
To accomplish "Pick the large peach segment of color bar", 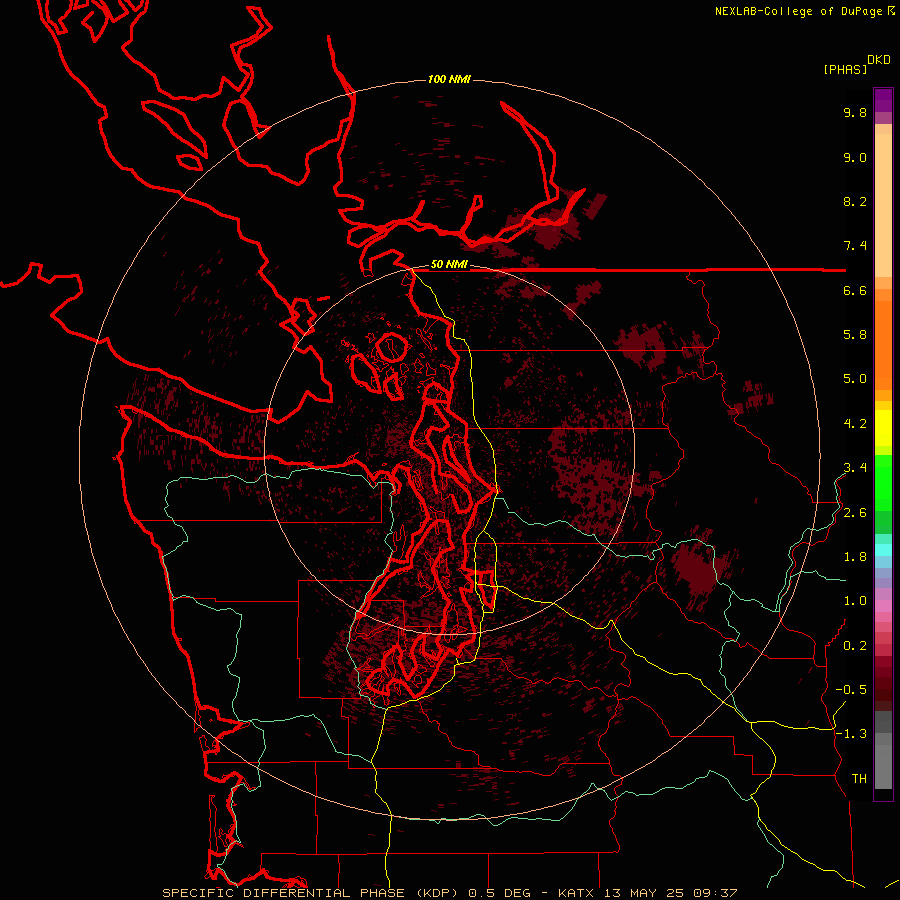I will 883,205.
